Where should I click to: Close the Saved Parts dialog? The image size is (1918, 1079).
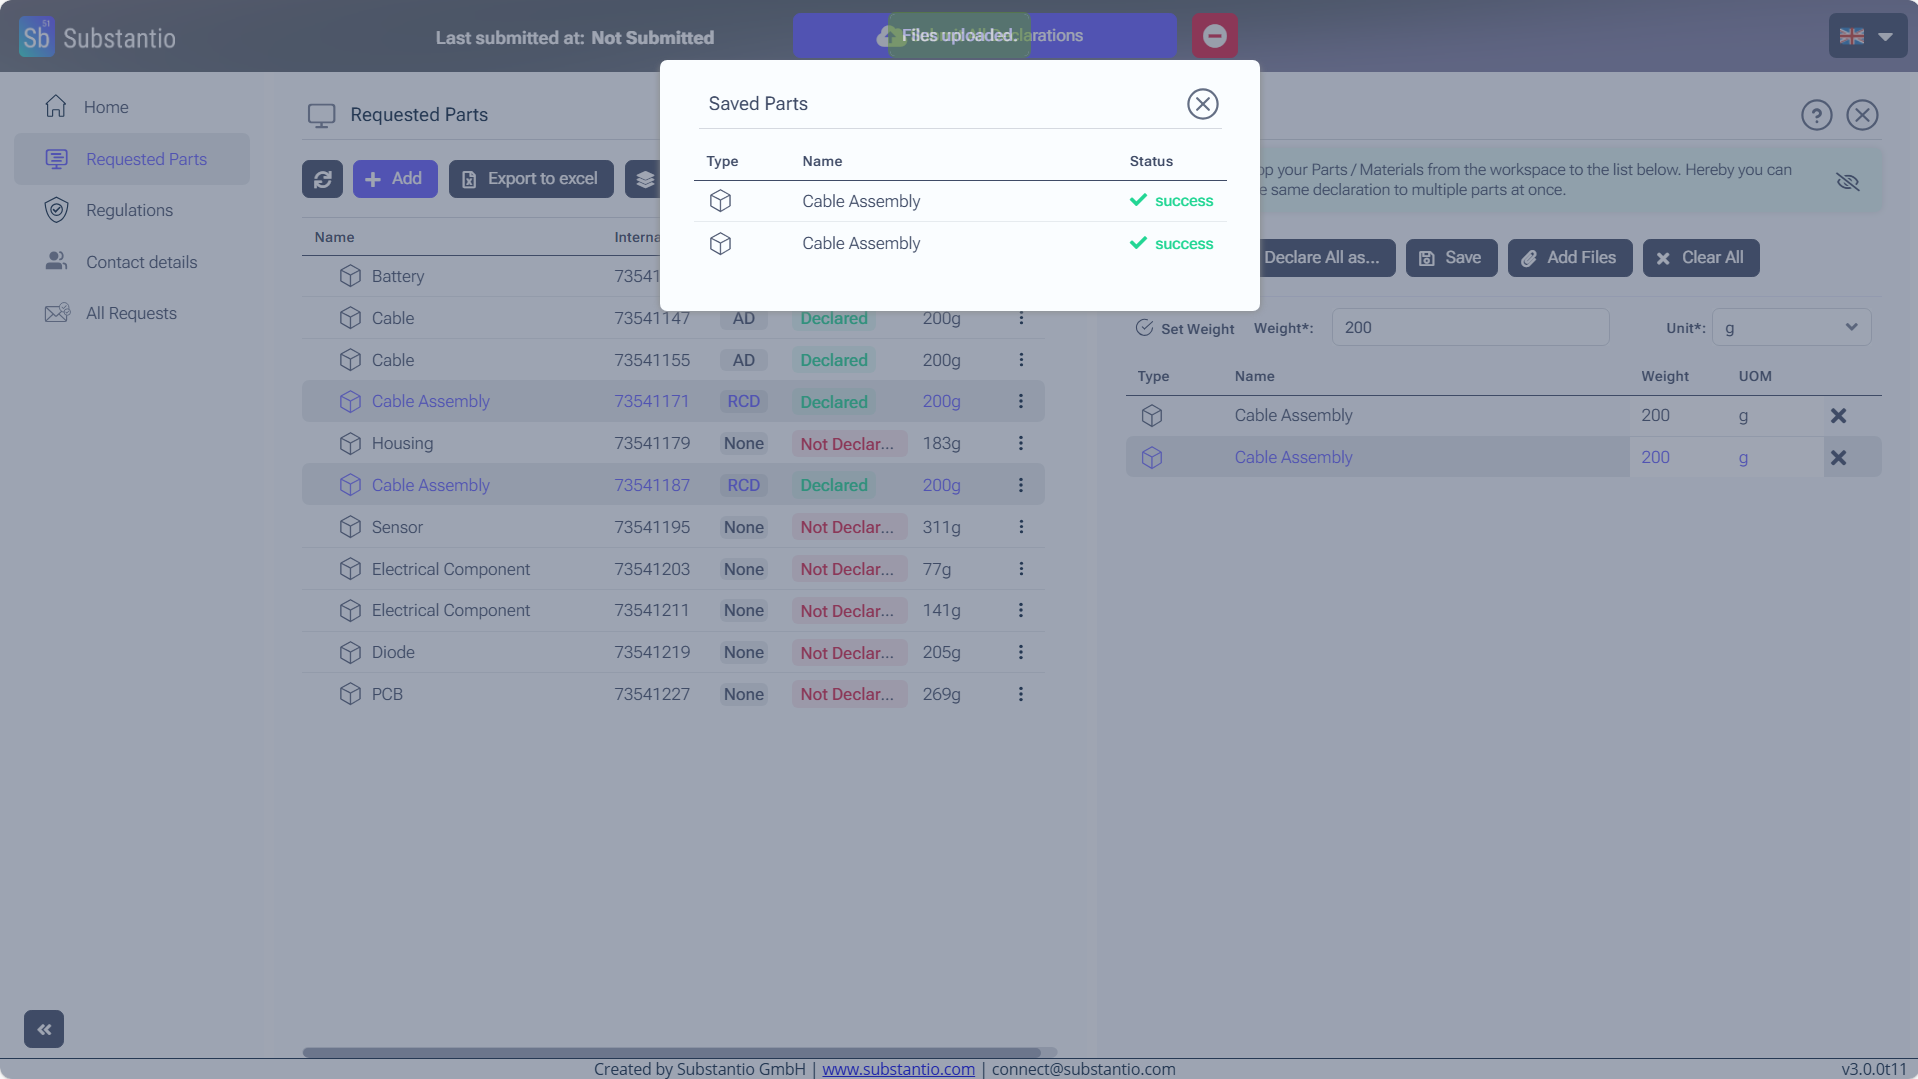coord(1202,104)
